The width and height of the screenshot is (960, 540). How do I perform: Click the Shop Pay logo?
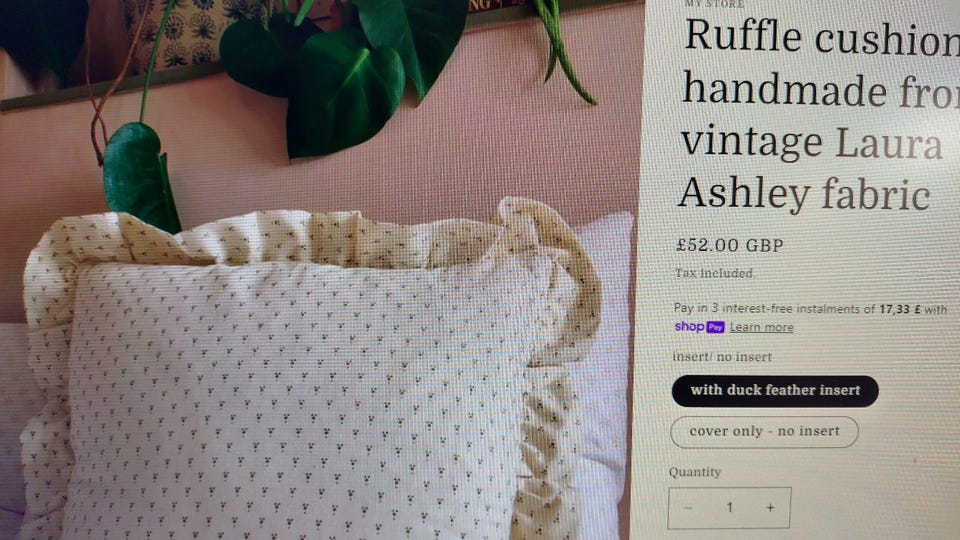tap(699, 327)
